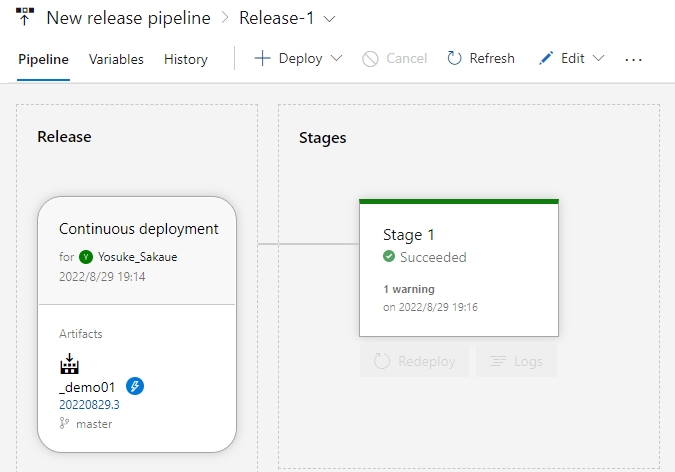
Task: Click the master branch icon
Action: [65, 423]
